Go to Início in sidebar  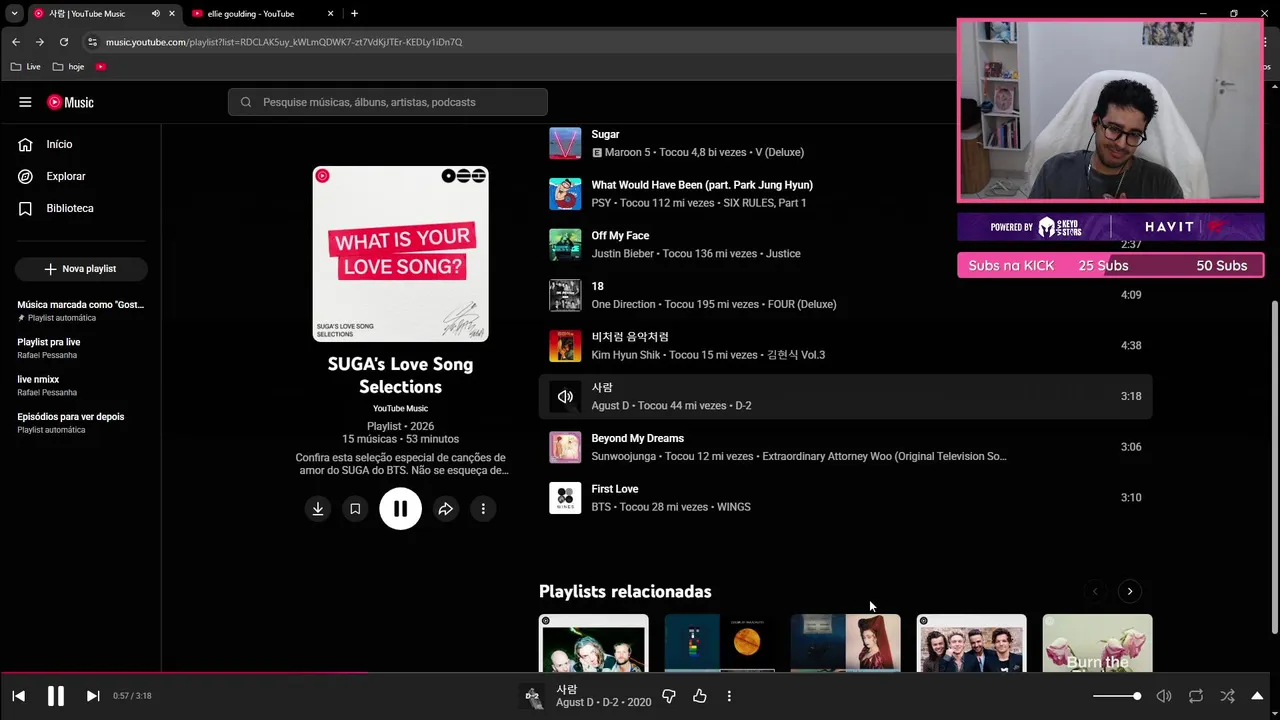coord(80,144)
